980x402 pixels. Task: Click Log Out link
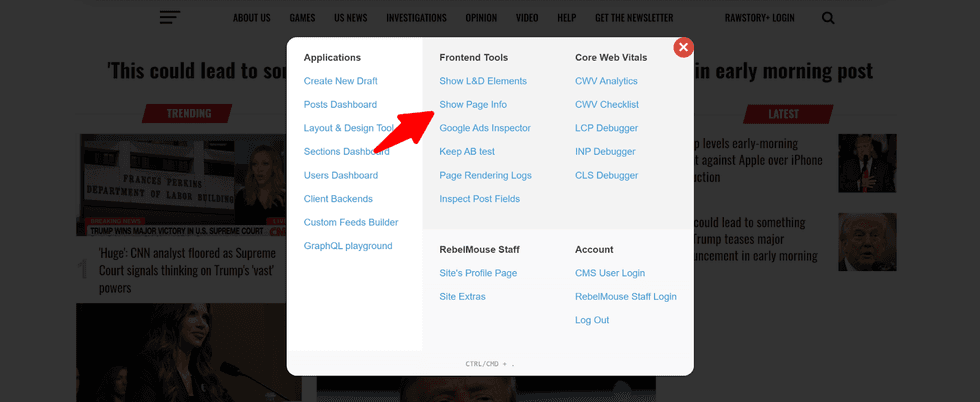pyautogui.click(x=592, y=320)
